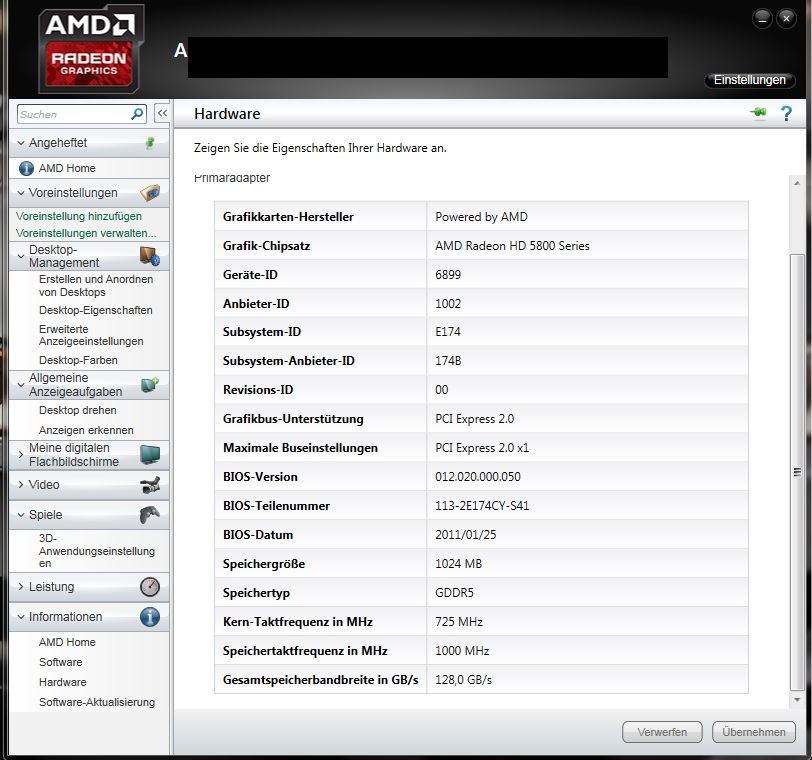Screen dimensions: 812x760
Task: Select Speichertaktfrequenz value 1000 MHz
Action: click(x=462, y=651)
